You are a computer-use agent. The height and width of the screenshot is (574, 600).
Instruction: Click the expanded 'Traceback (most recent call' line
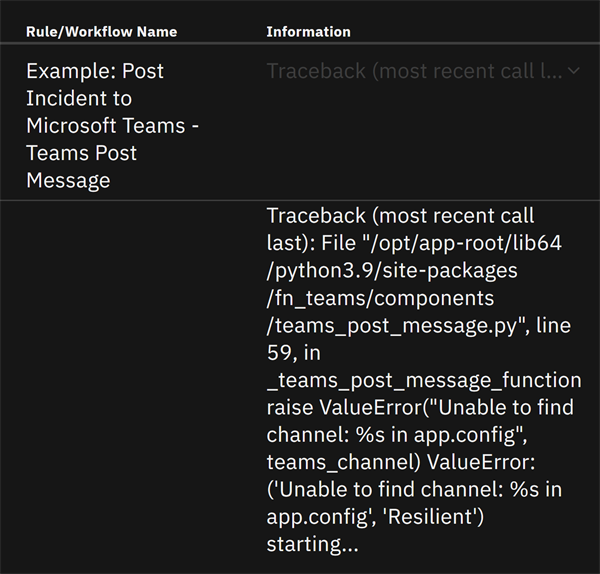(400, 216)
